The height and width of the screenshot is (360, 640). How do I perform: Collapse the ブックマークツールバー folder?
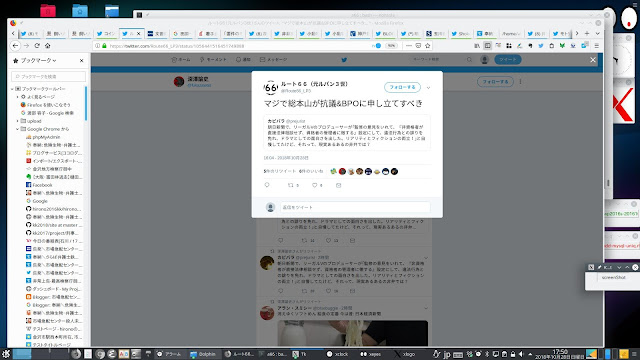[x=13, y=89]
